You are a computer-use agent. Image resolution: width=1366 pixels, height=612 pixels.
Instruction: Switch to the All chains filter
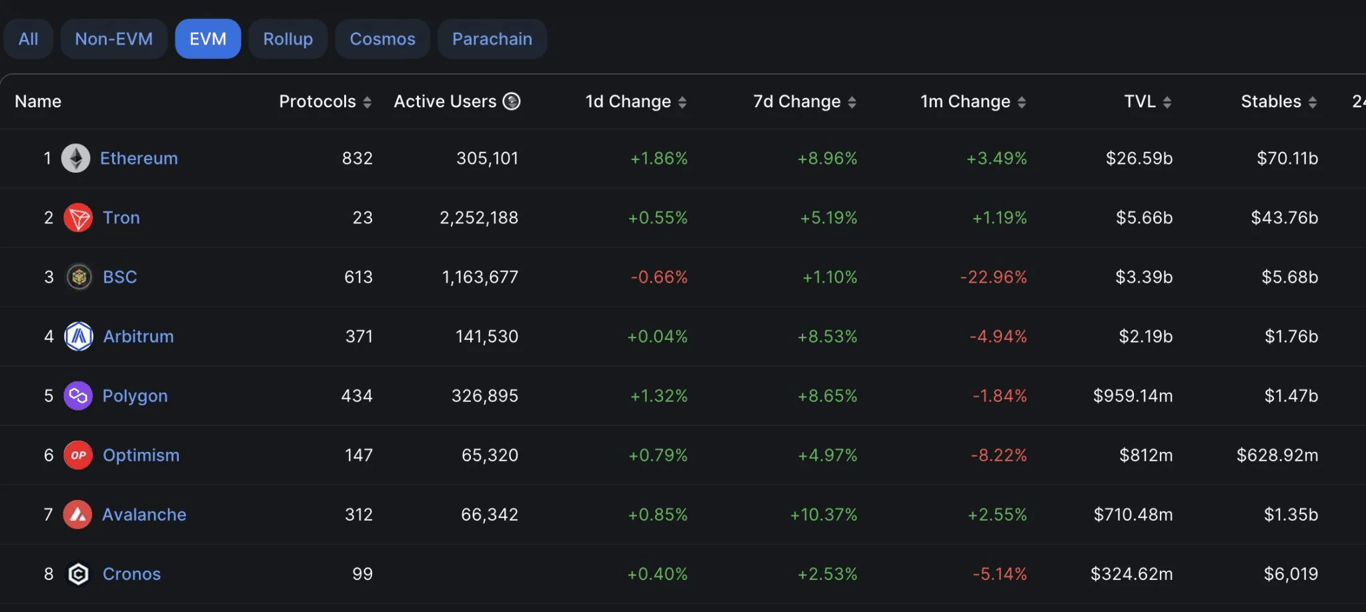28,39
